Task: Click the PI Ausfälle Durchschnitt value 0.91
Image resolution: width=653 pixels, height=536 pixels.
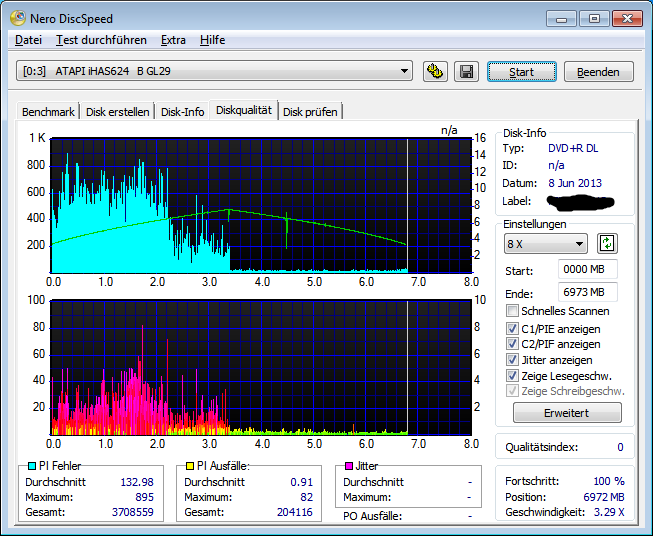Action: coord(301,482)
